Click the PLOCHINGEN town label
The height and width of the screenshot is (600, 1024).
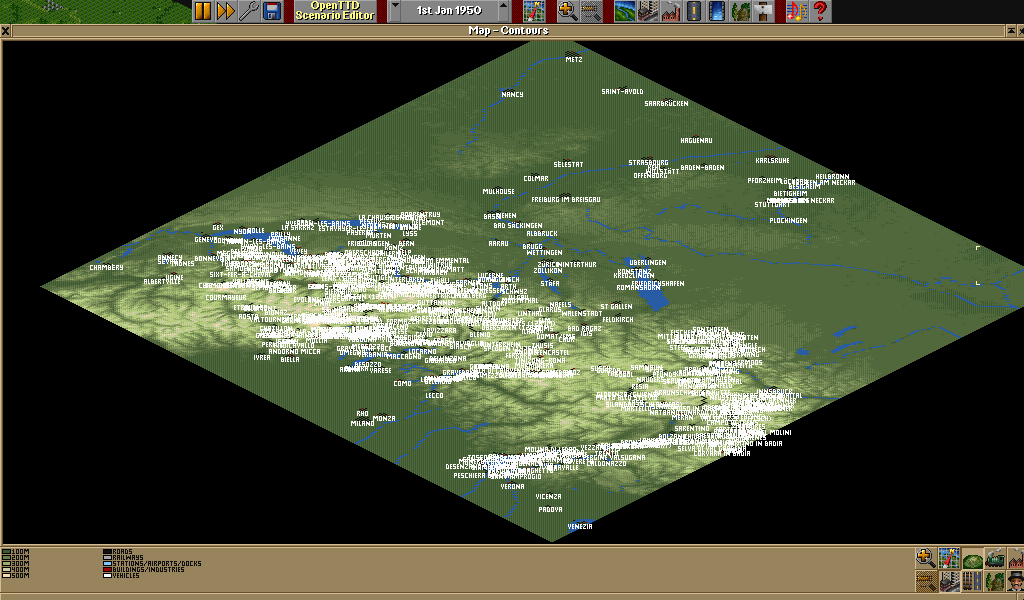[788, 221]
